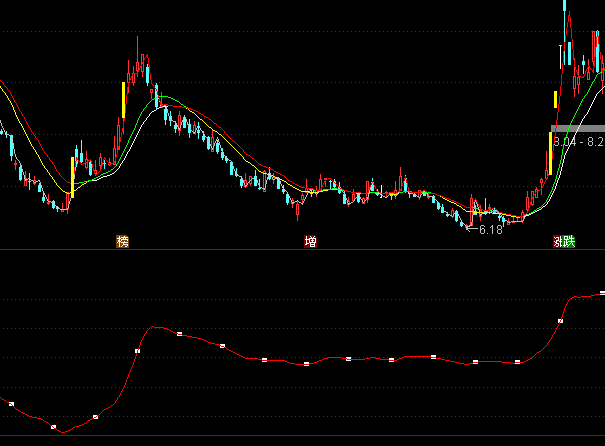The height and width of the screenshot is (446, 605).
Task: Select the lowest marker at the indicator trough
Action: pos(51,427)
